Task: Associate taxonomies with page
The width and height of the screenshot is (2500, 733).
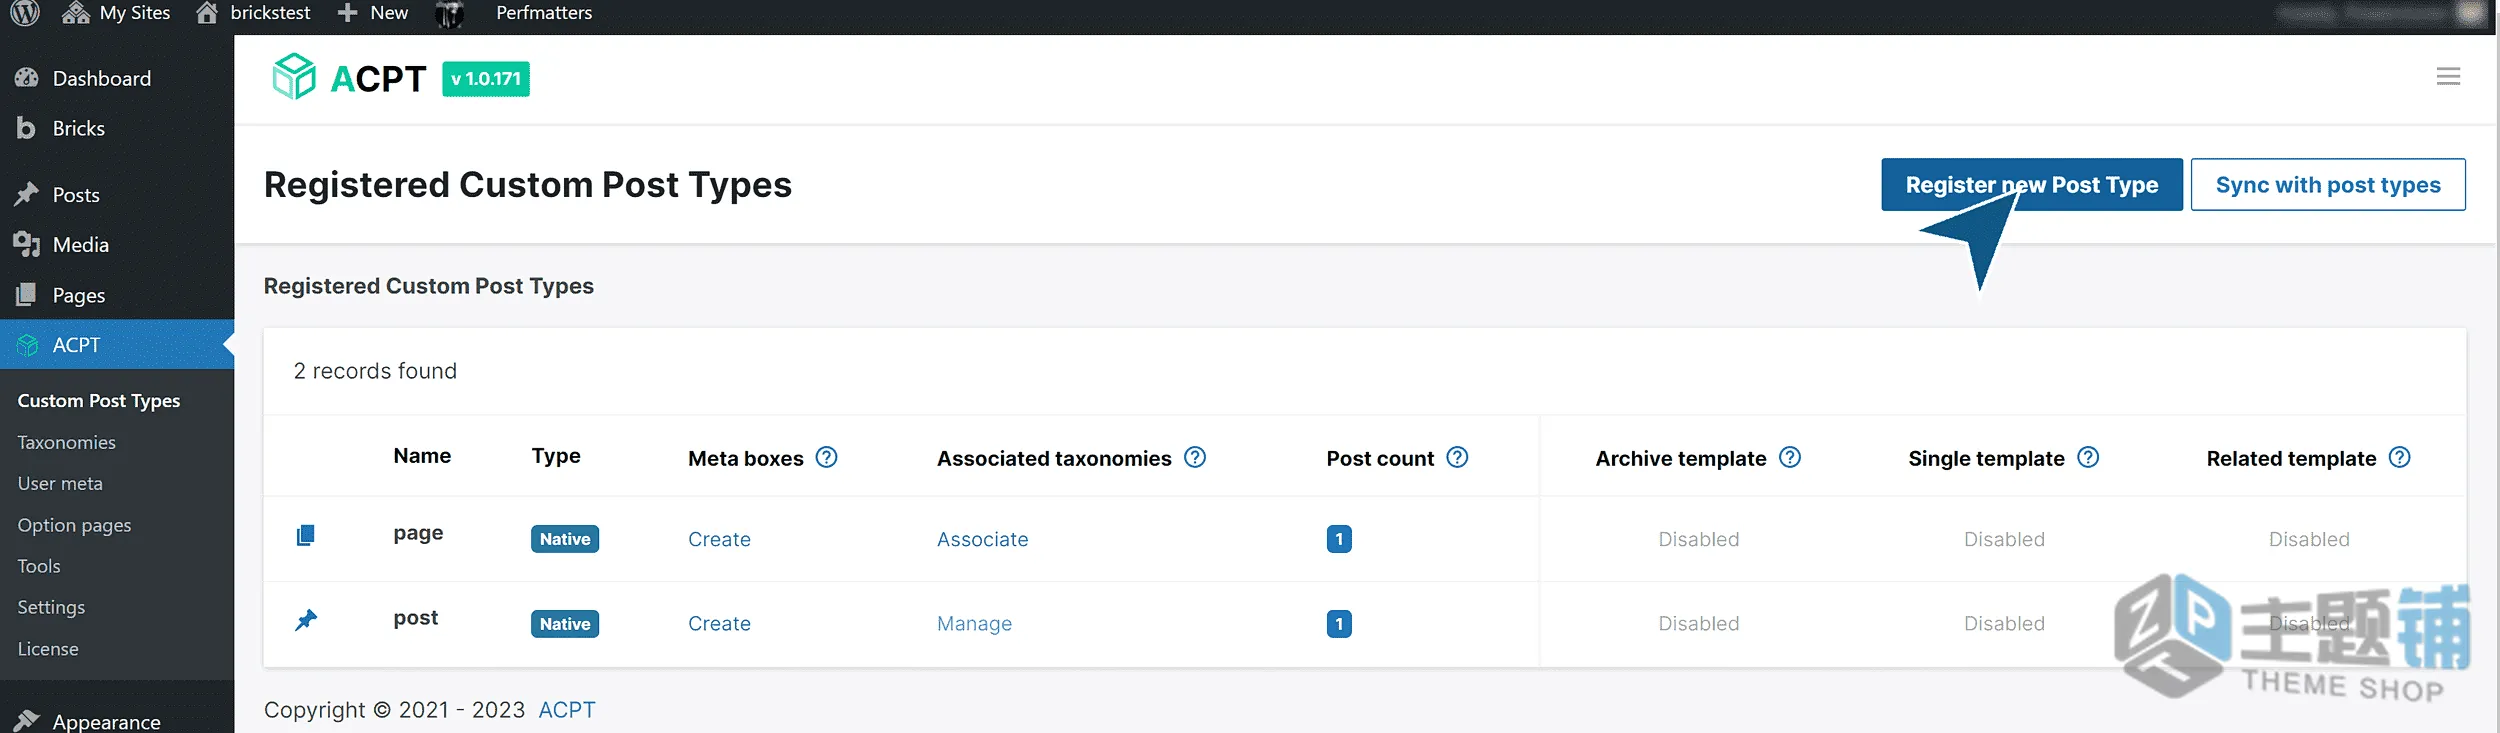Action: pos(982,539)
